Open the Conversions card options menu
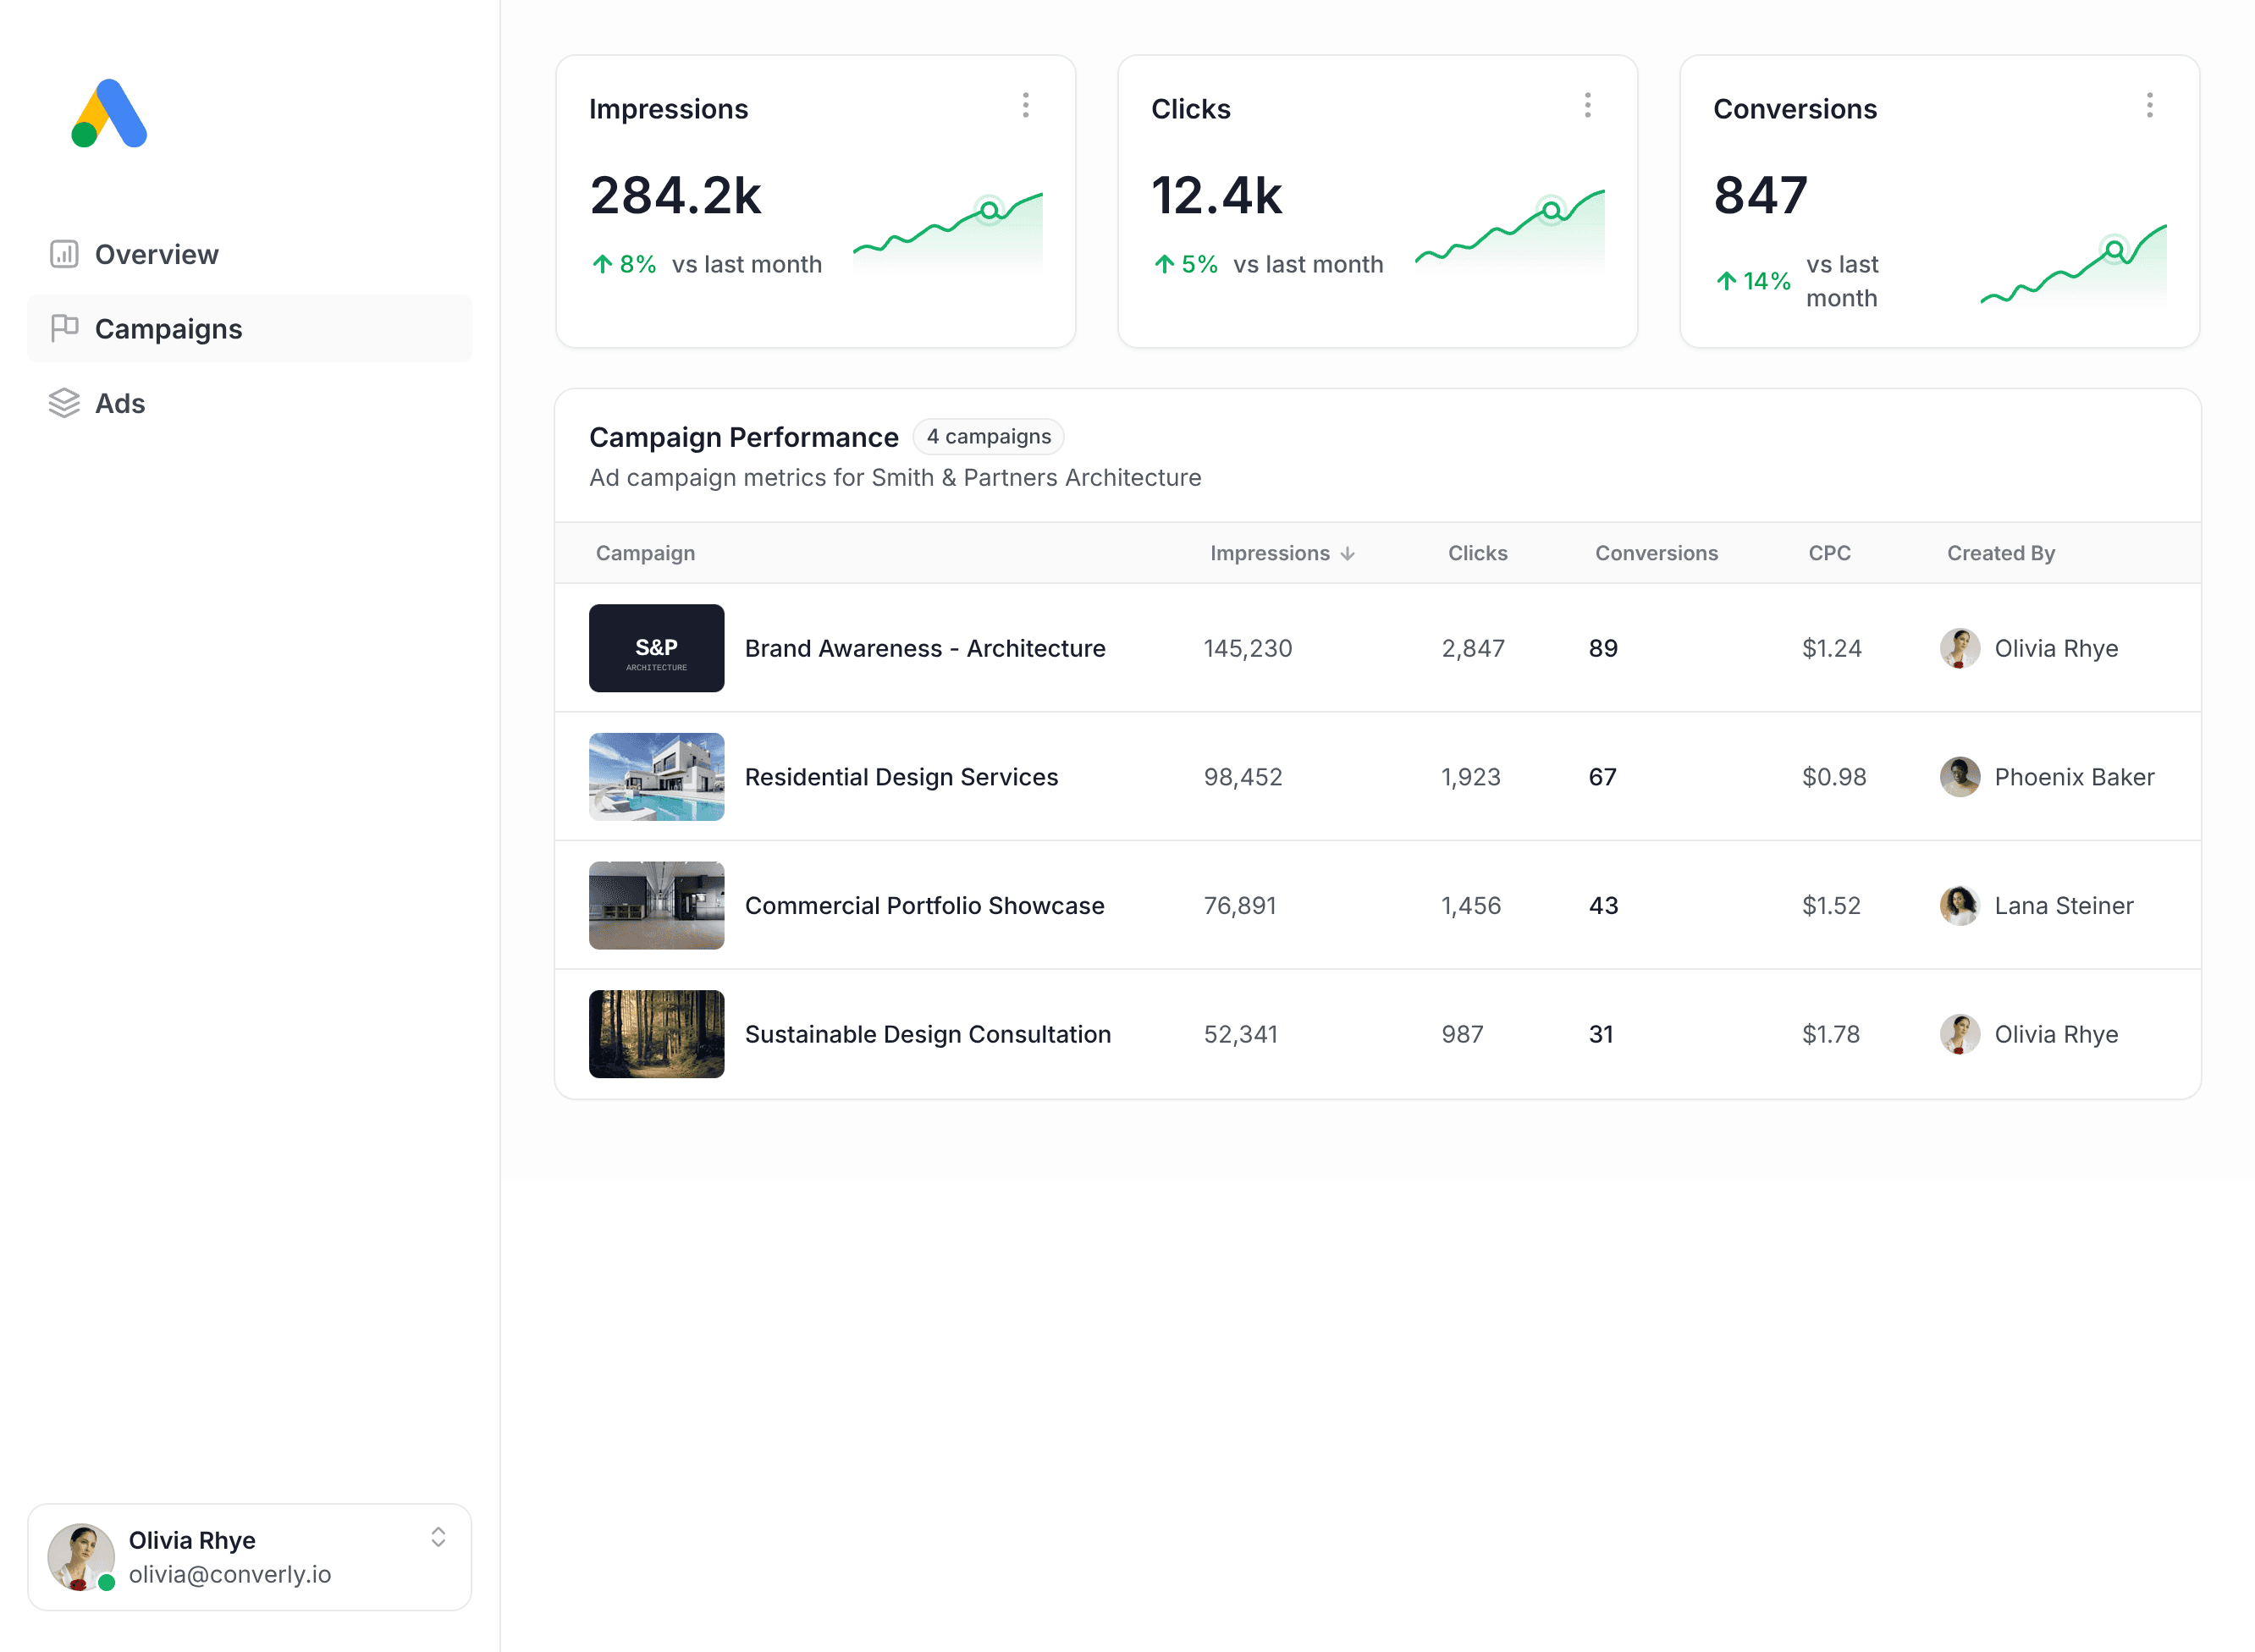Image resolution: width=2255 pixels, height=1652 pixels. click(2149, 105)
